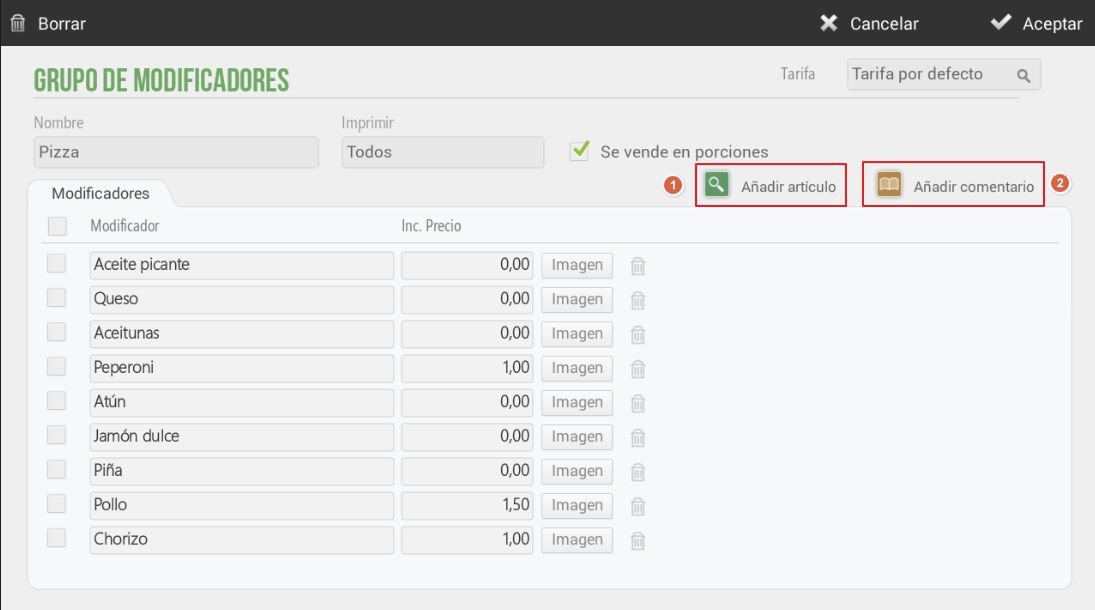Click the Imagen button for Jamón dulce
Screen dimensions: 1095x610
point(577,437)
